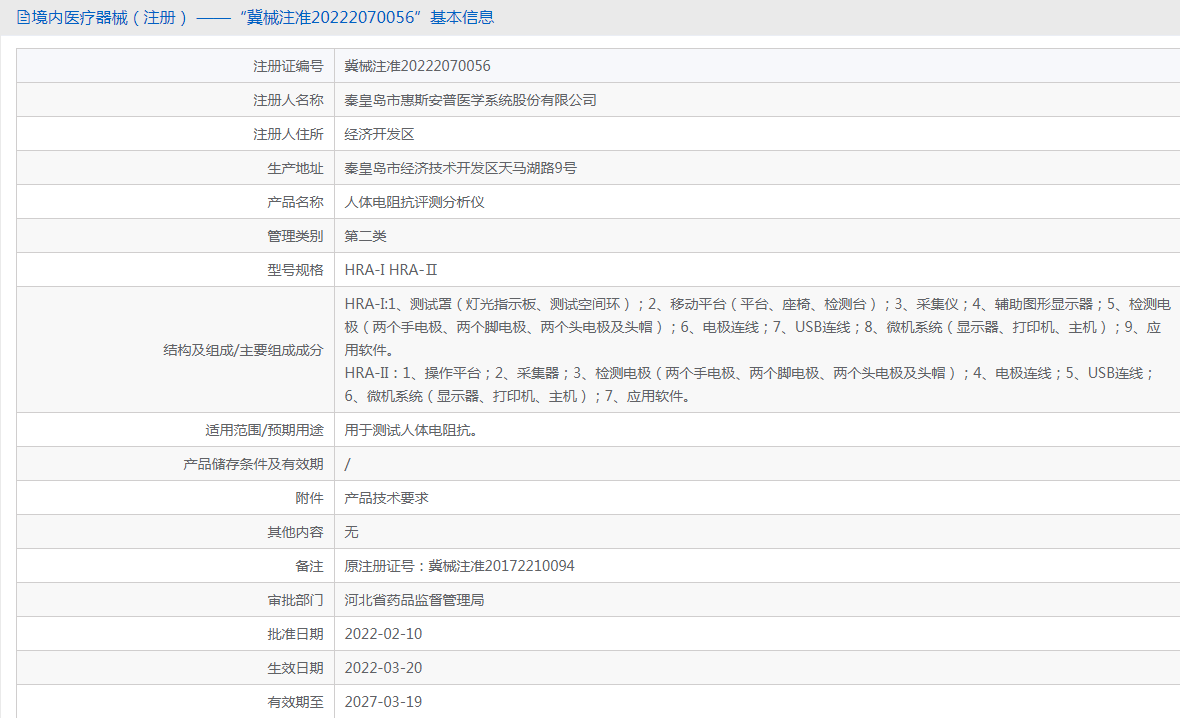Click the document icon before 境内医疗器械 title

point(23,17)
